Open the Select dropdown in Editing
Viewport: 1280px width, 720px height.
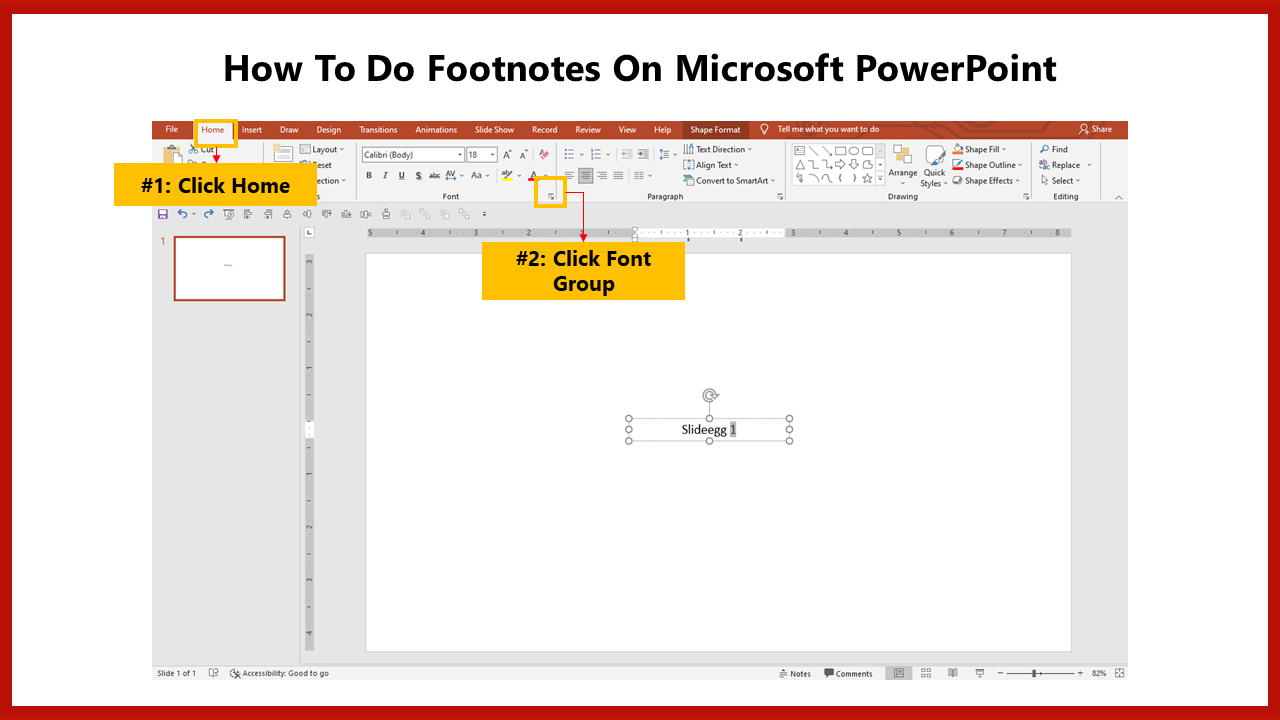[1058, 181]
